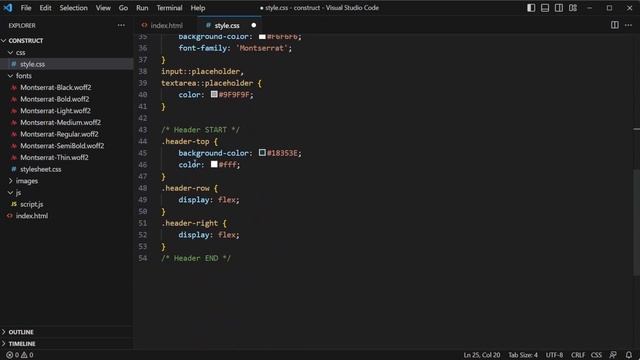Expand the TIMELINE section
The image size is (640, 360).
66,344
